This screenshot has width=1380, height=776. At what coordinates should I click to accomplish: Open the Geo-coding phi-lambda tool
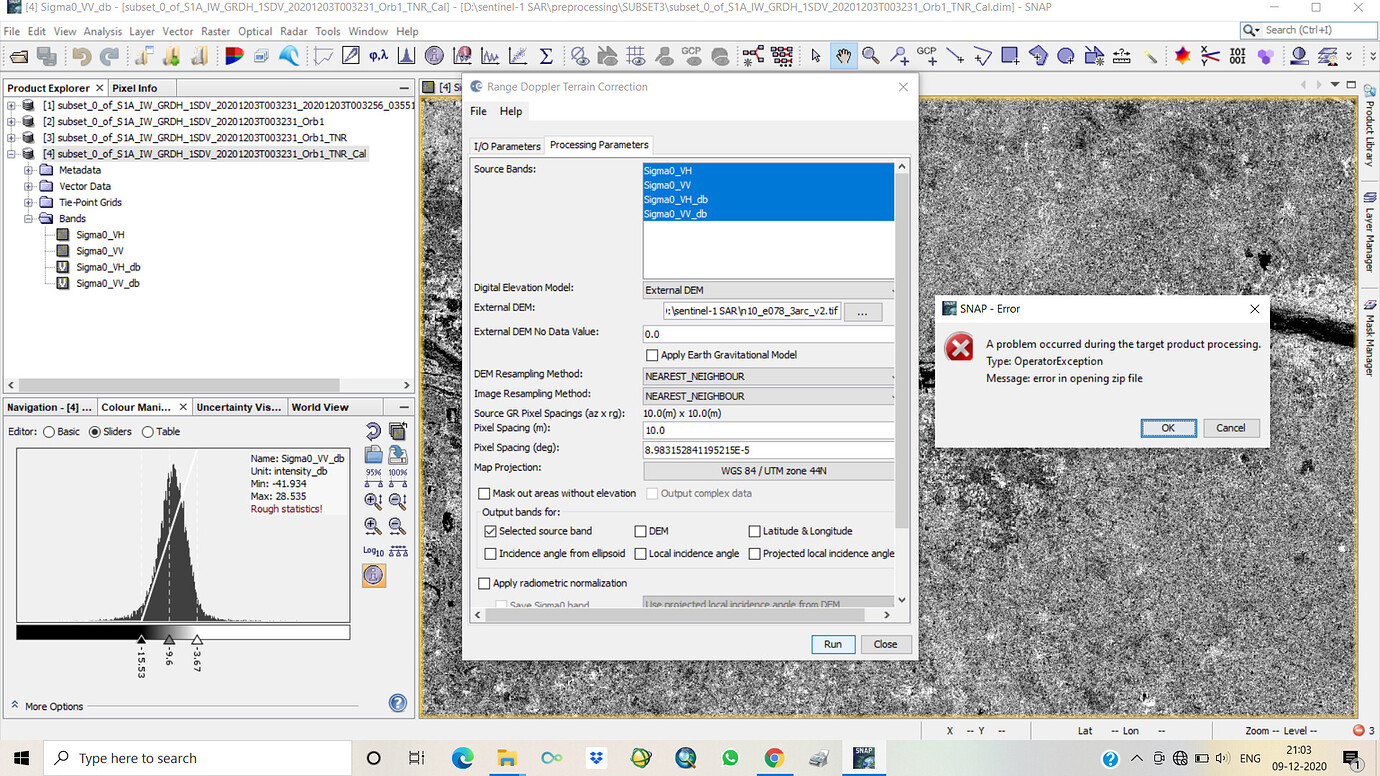[x=378, y=55]
